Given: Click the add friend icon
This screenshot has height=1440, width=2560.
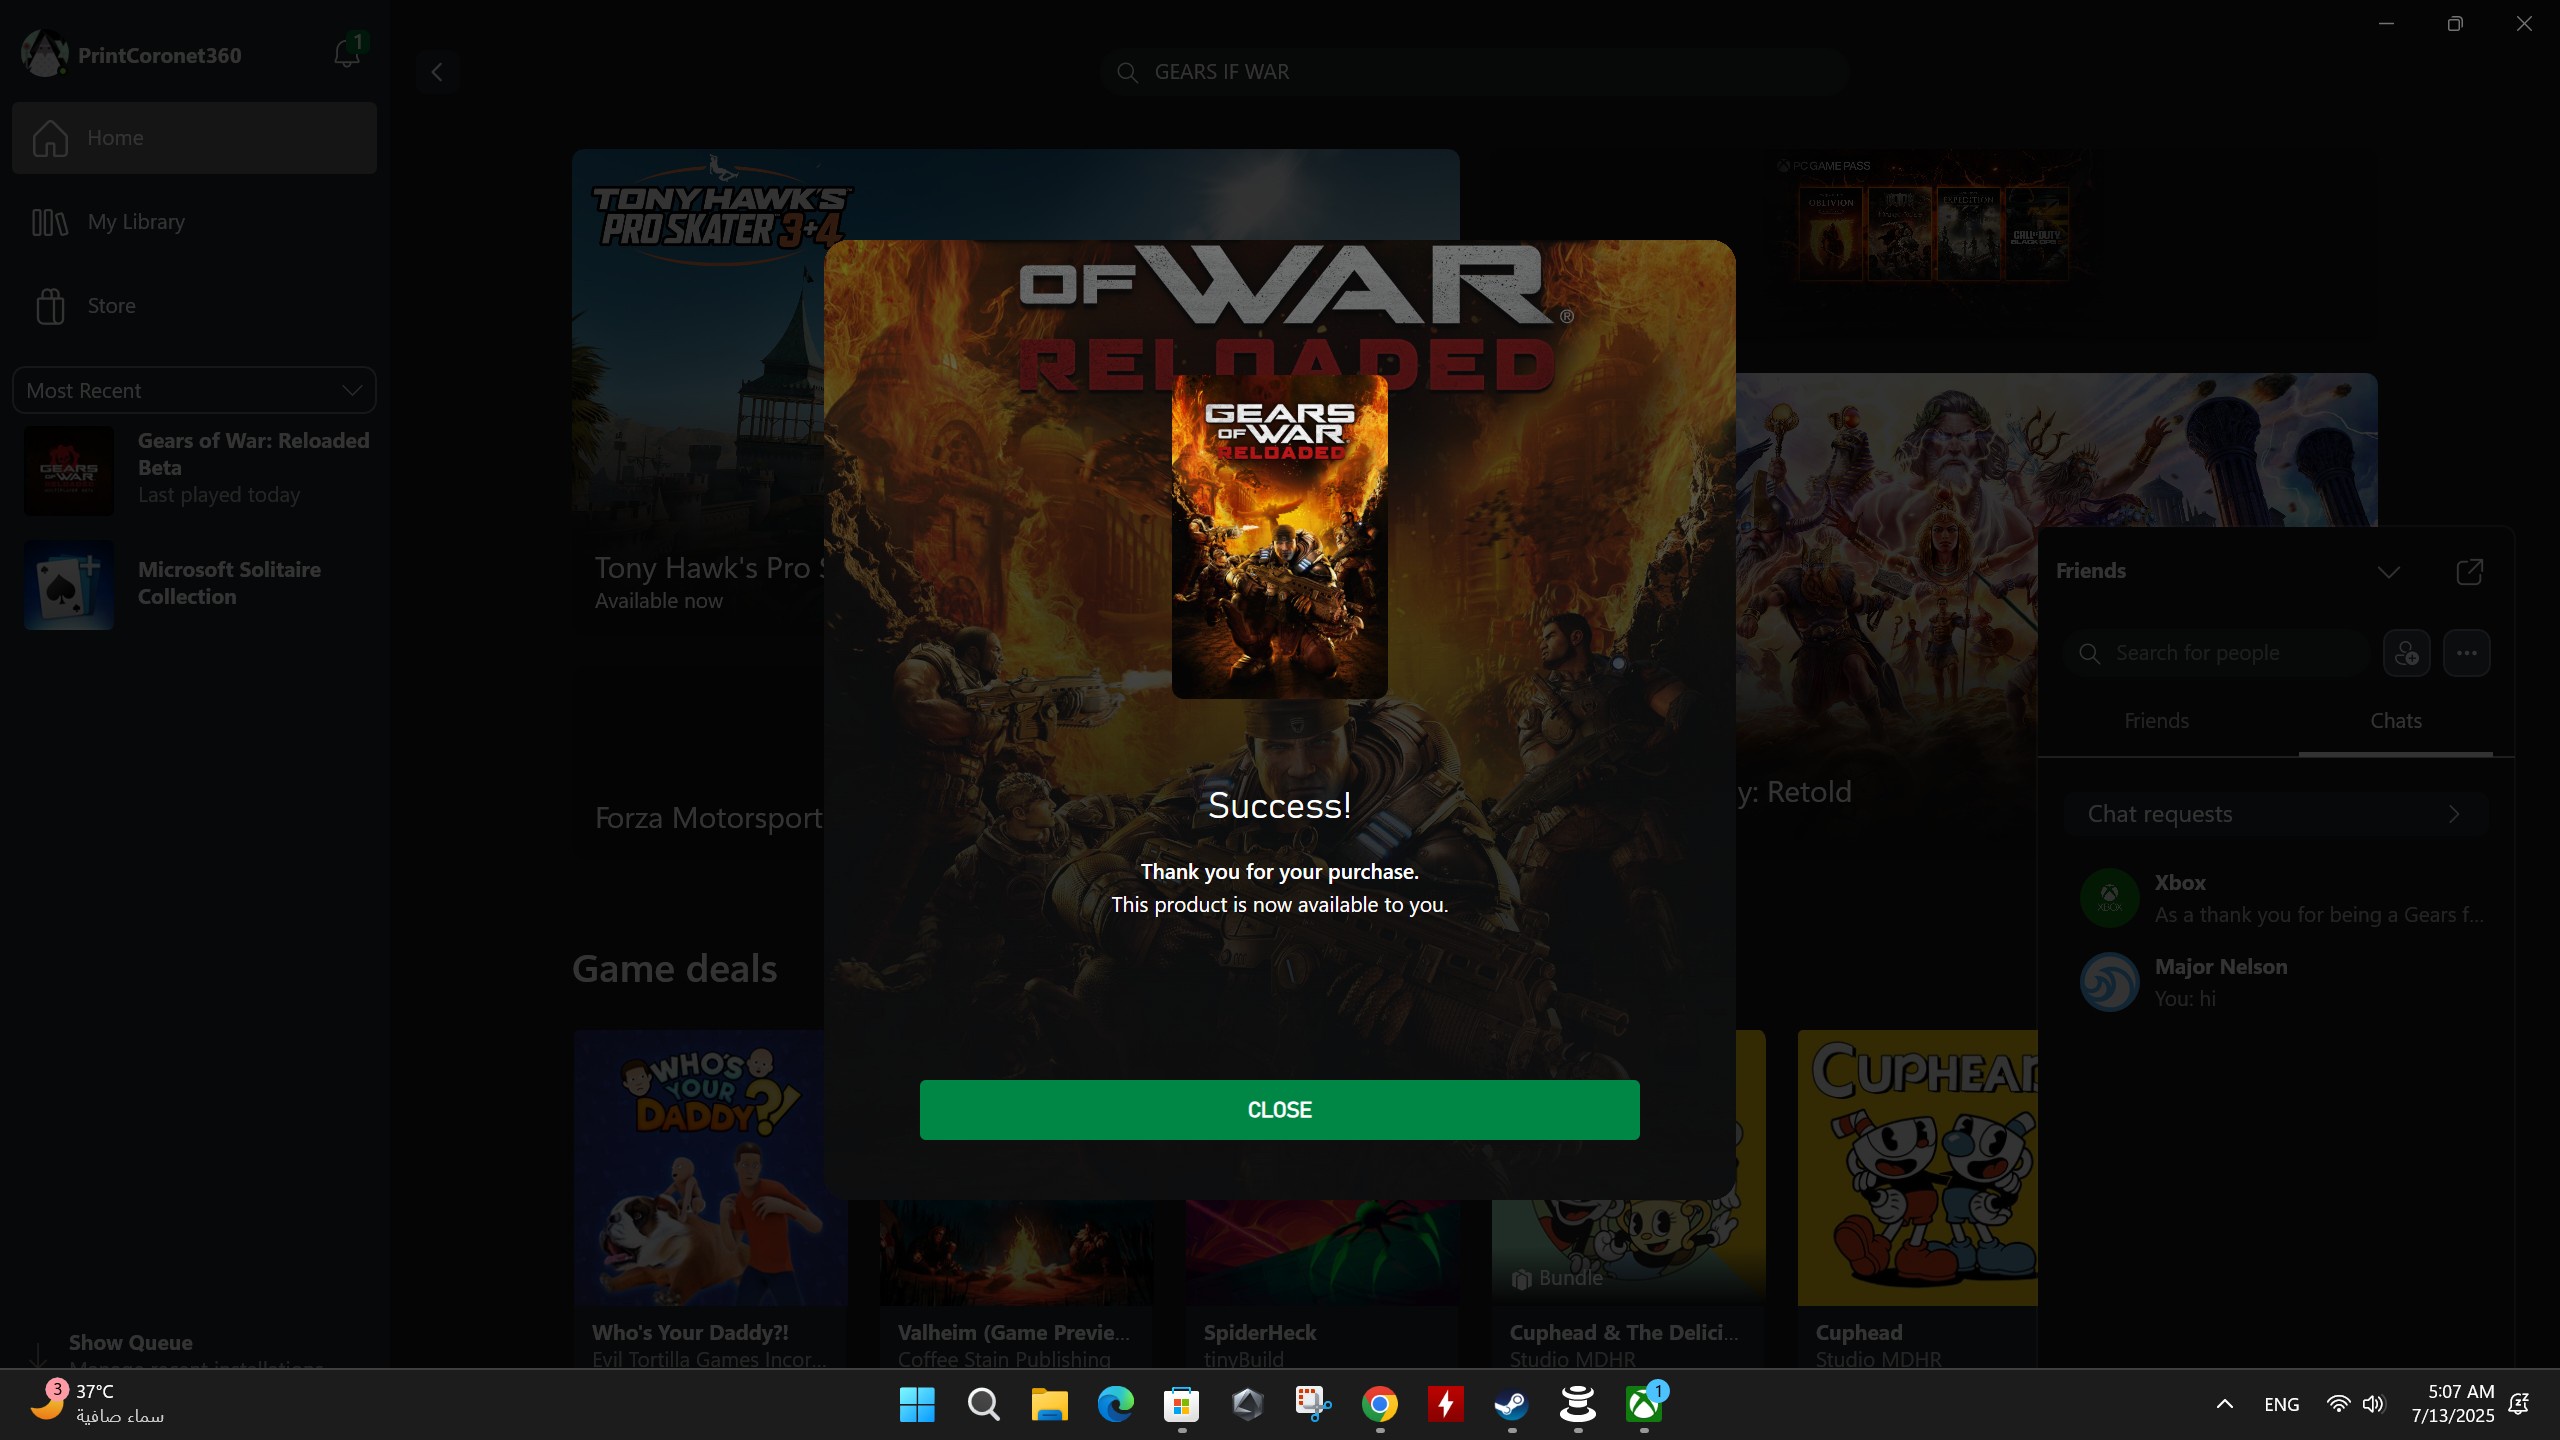Looking at the screenshot, I should pyautogui.click(x=2406, y=653).
